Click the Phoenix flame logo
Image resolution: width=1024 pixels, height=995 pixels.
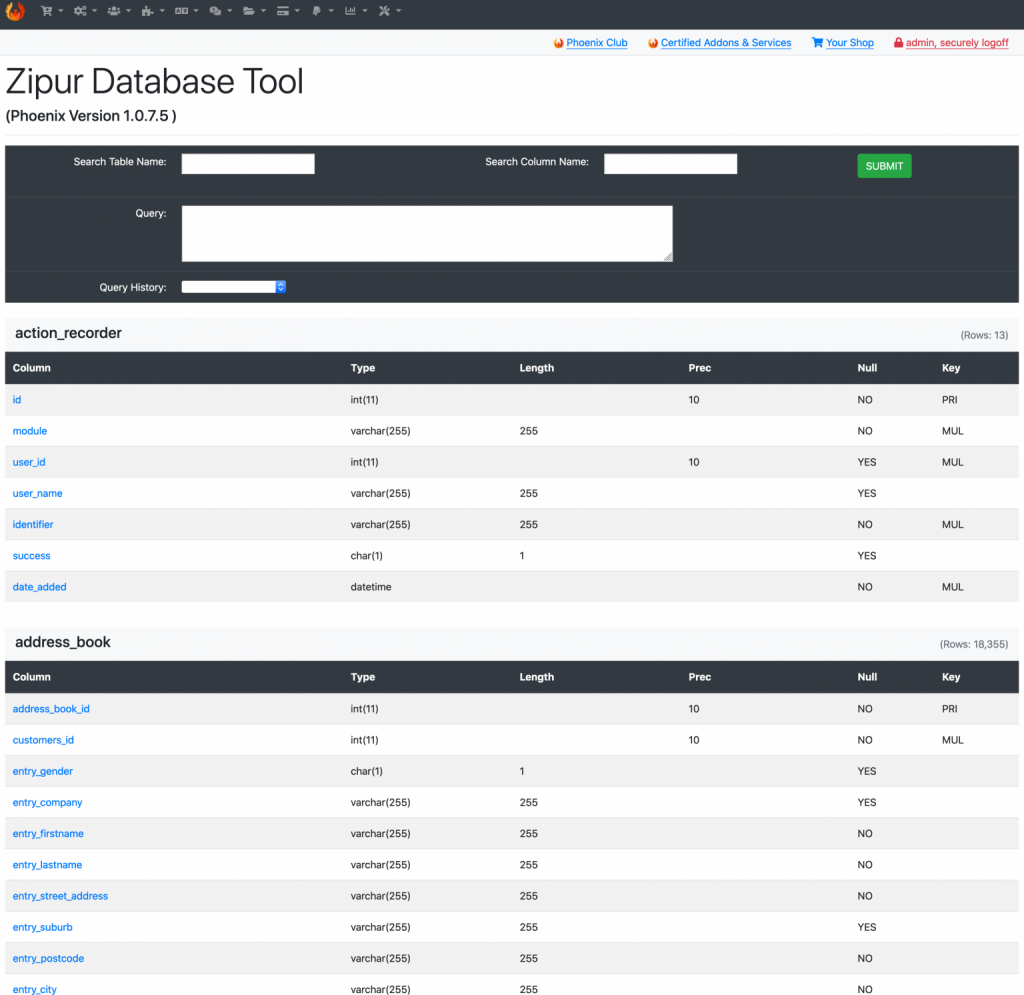tap(15, 10)
